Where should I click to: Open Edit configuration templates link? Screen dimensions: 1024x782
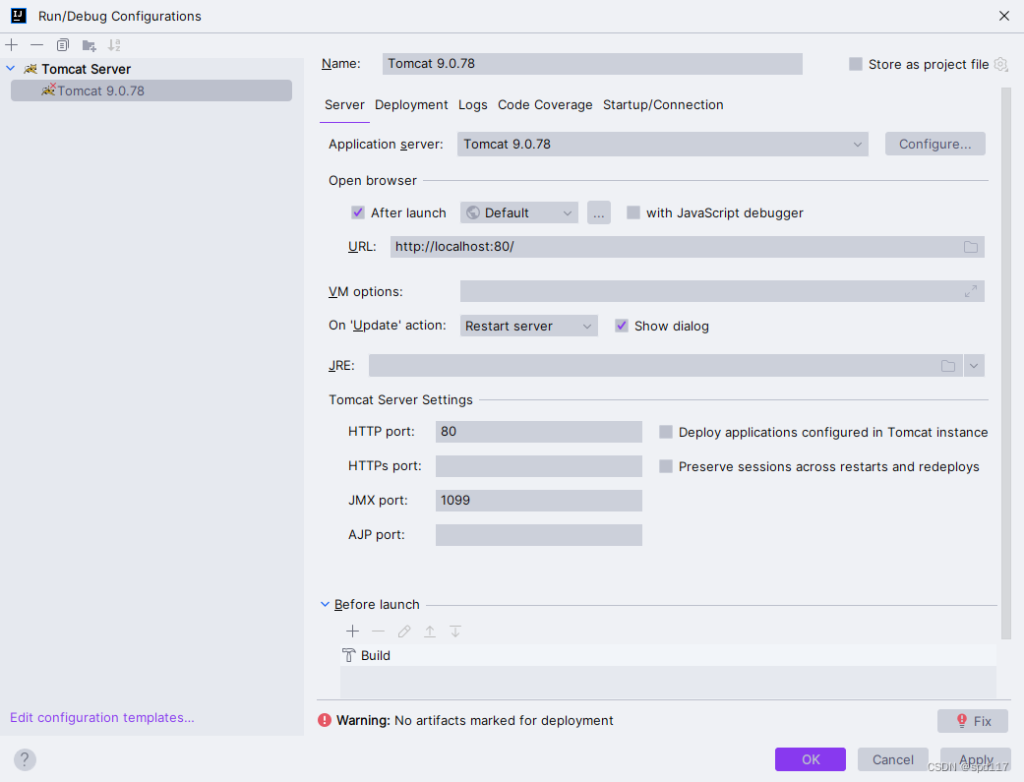(102, 717)
